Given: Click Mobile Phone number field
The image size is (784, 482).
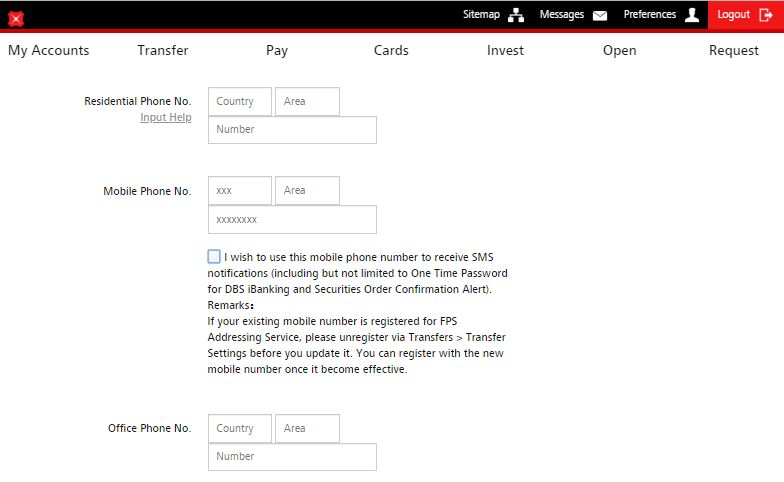Looking at the screenshot, I should pyautogui.click(x=292, y=220).
